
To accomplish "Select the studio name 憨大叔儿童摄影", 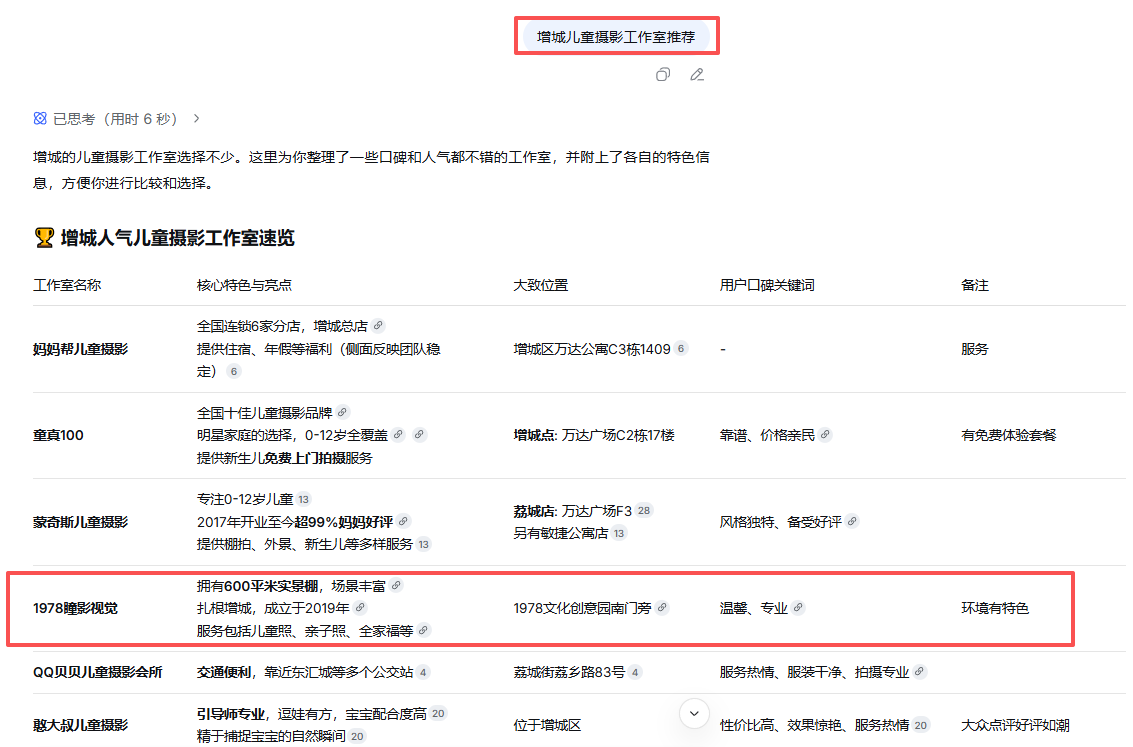I will [80, 725].
